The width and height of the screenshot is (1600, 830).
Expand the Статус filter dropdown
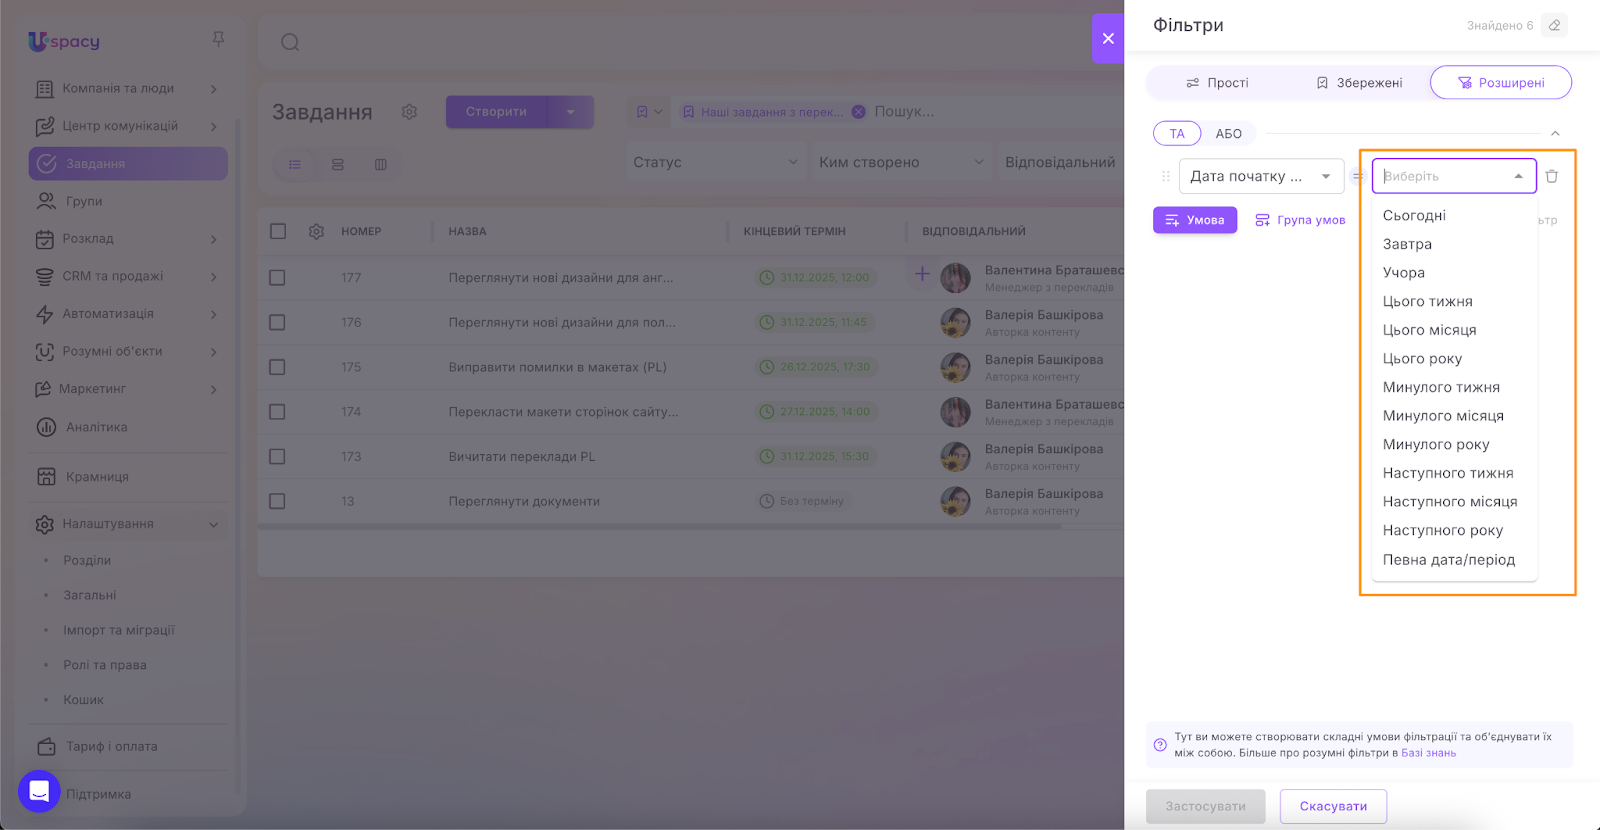click(715, 162)
